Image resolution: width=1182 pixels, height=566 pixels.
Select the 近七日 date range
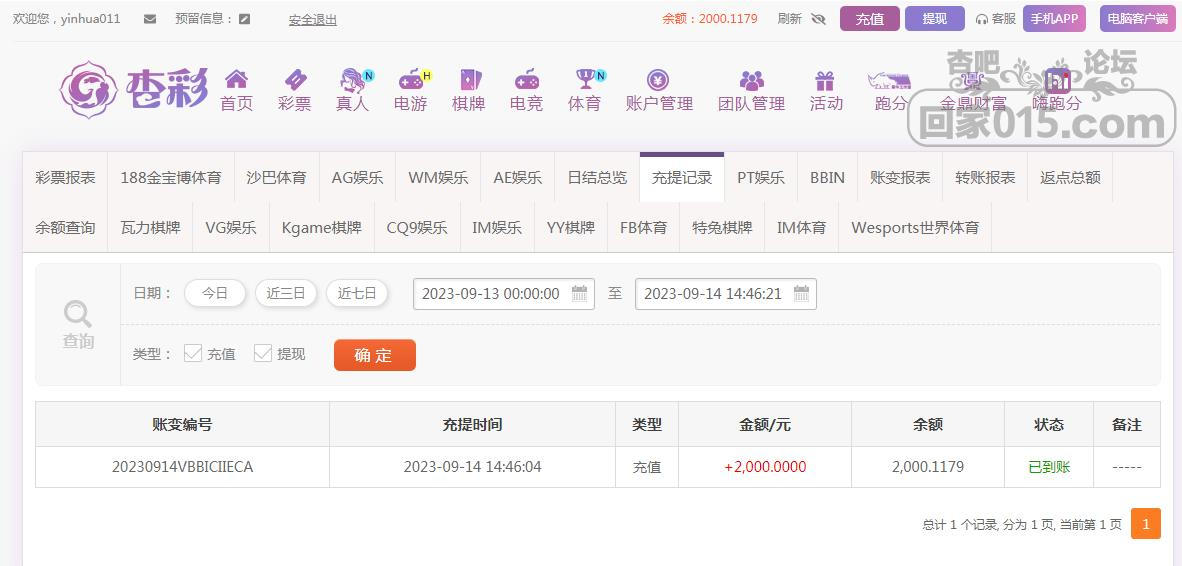click(357, 293)
